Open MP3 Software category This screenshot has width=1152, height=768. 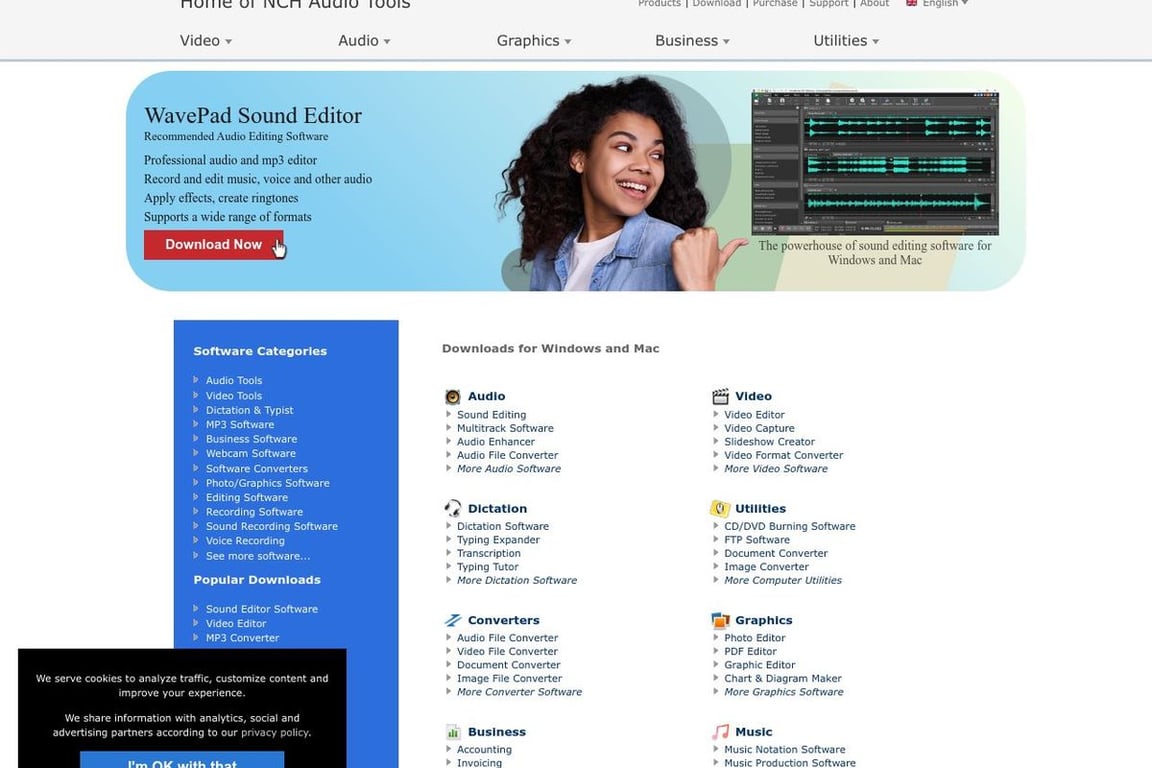tap(240, 425)
